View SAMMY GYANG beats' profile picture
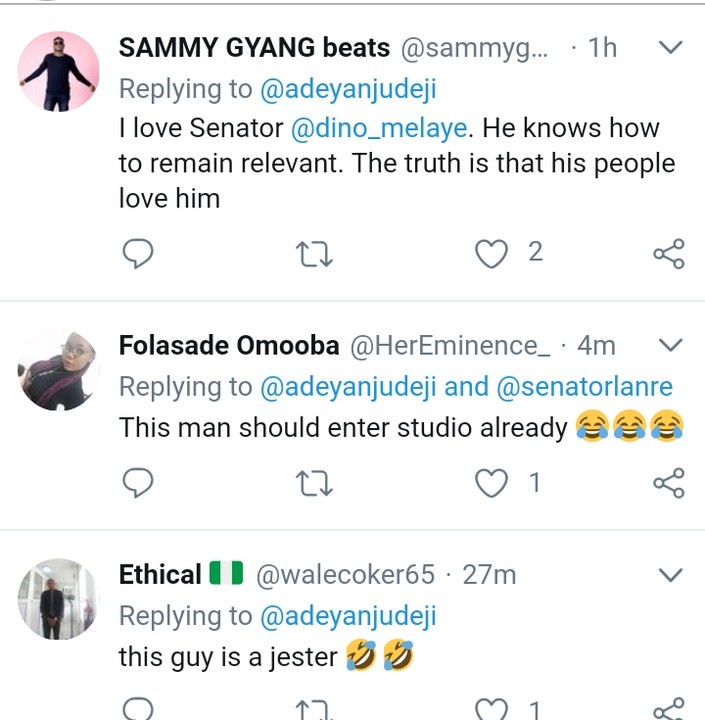This screenshot has width=705, height=720. coord(59,71)
